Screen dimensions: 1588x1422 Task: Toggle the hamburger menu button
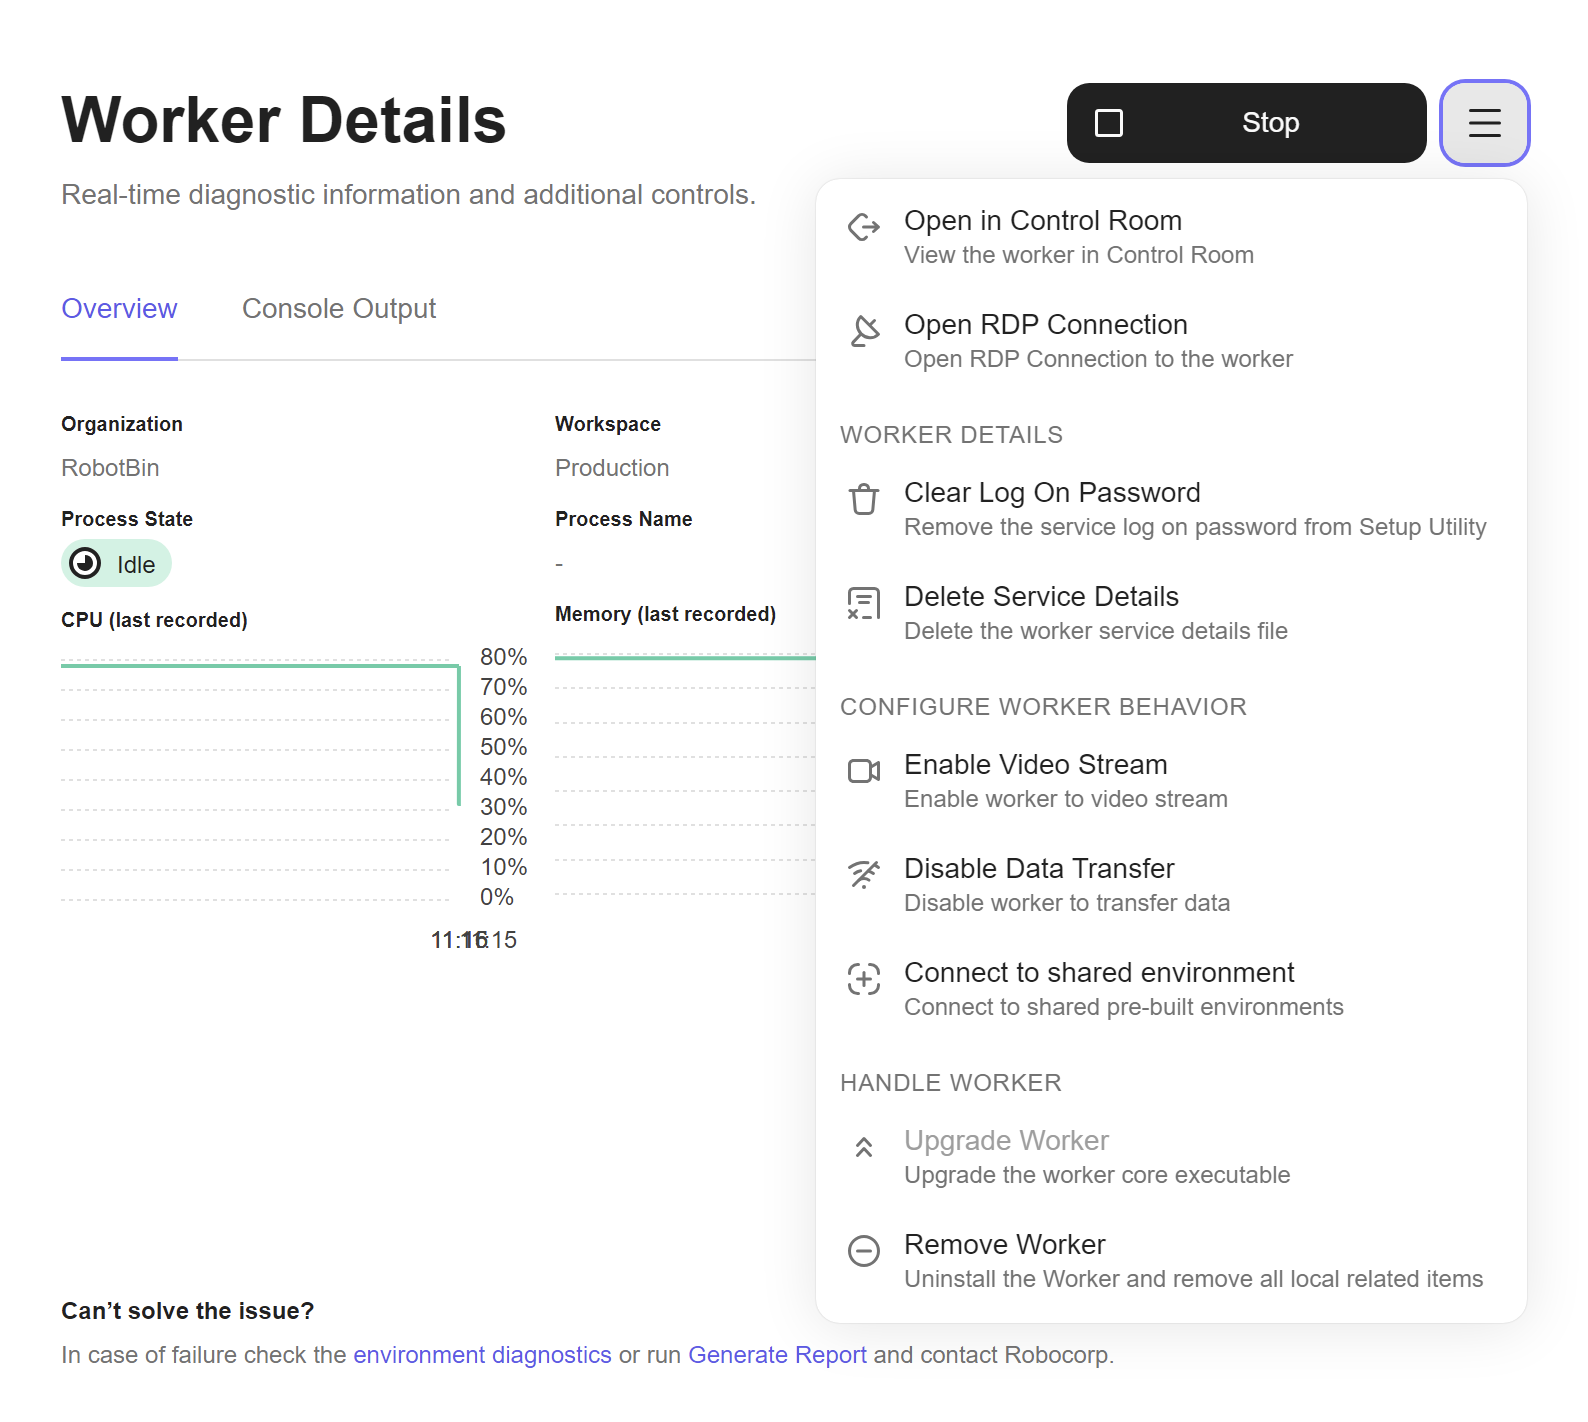(1484, 123)
